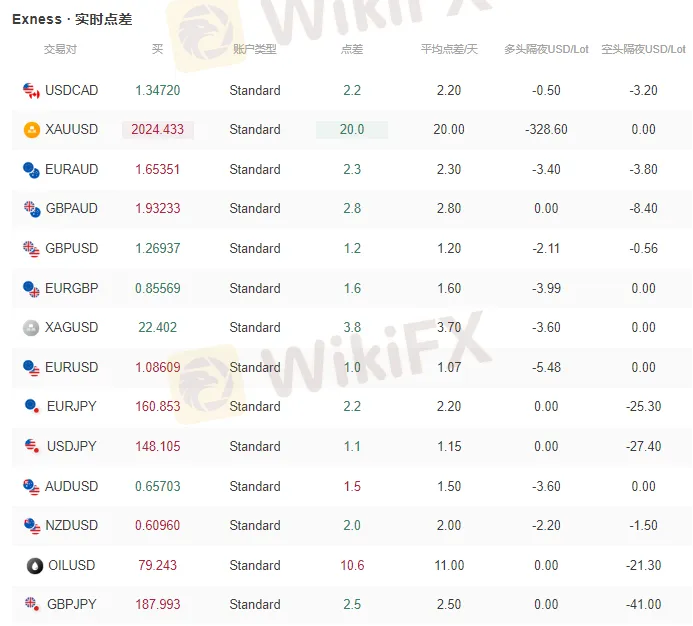Select the EURAUD symbol name

pyautogui.click(x=72, y=169)
